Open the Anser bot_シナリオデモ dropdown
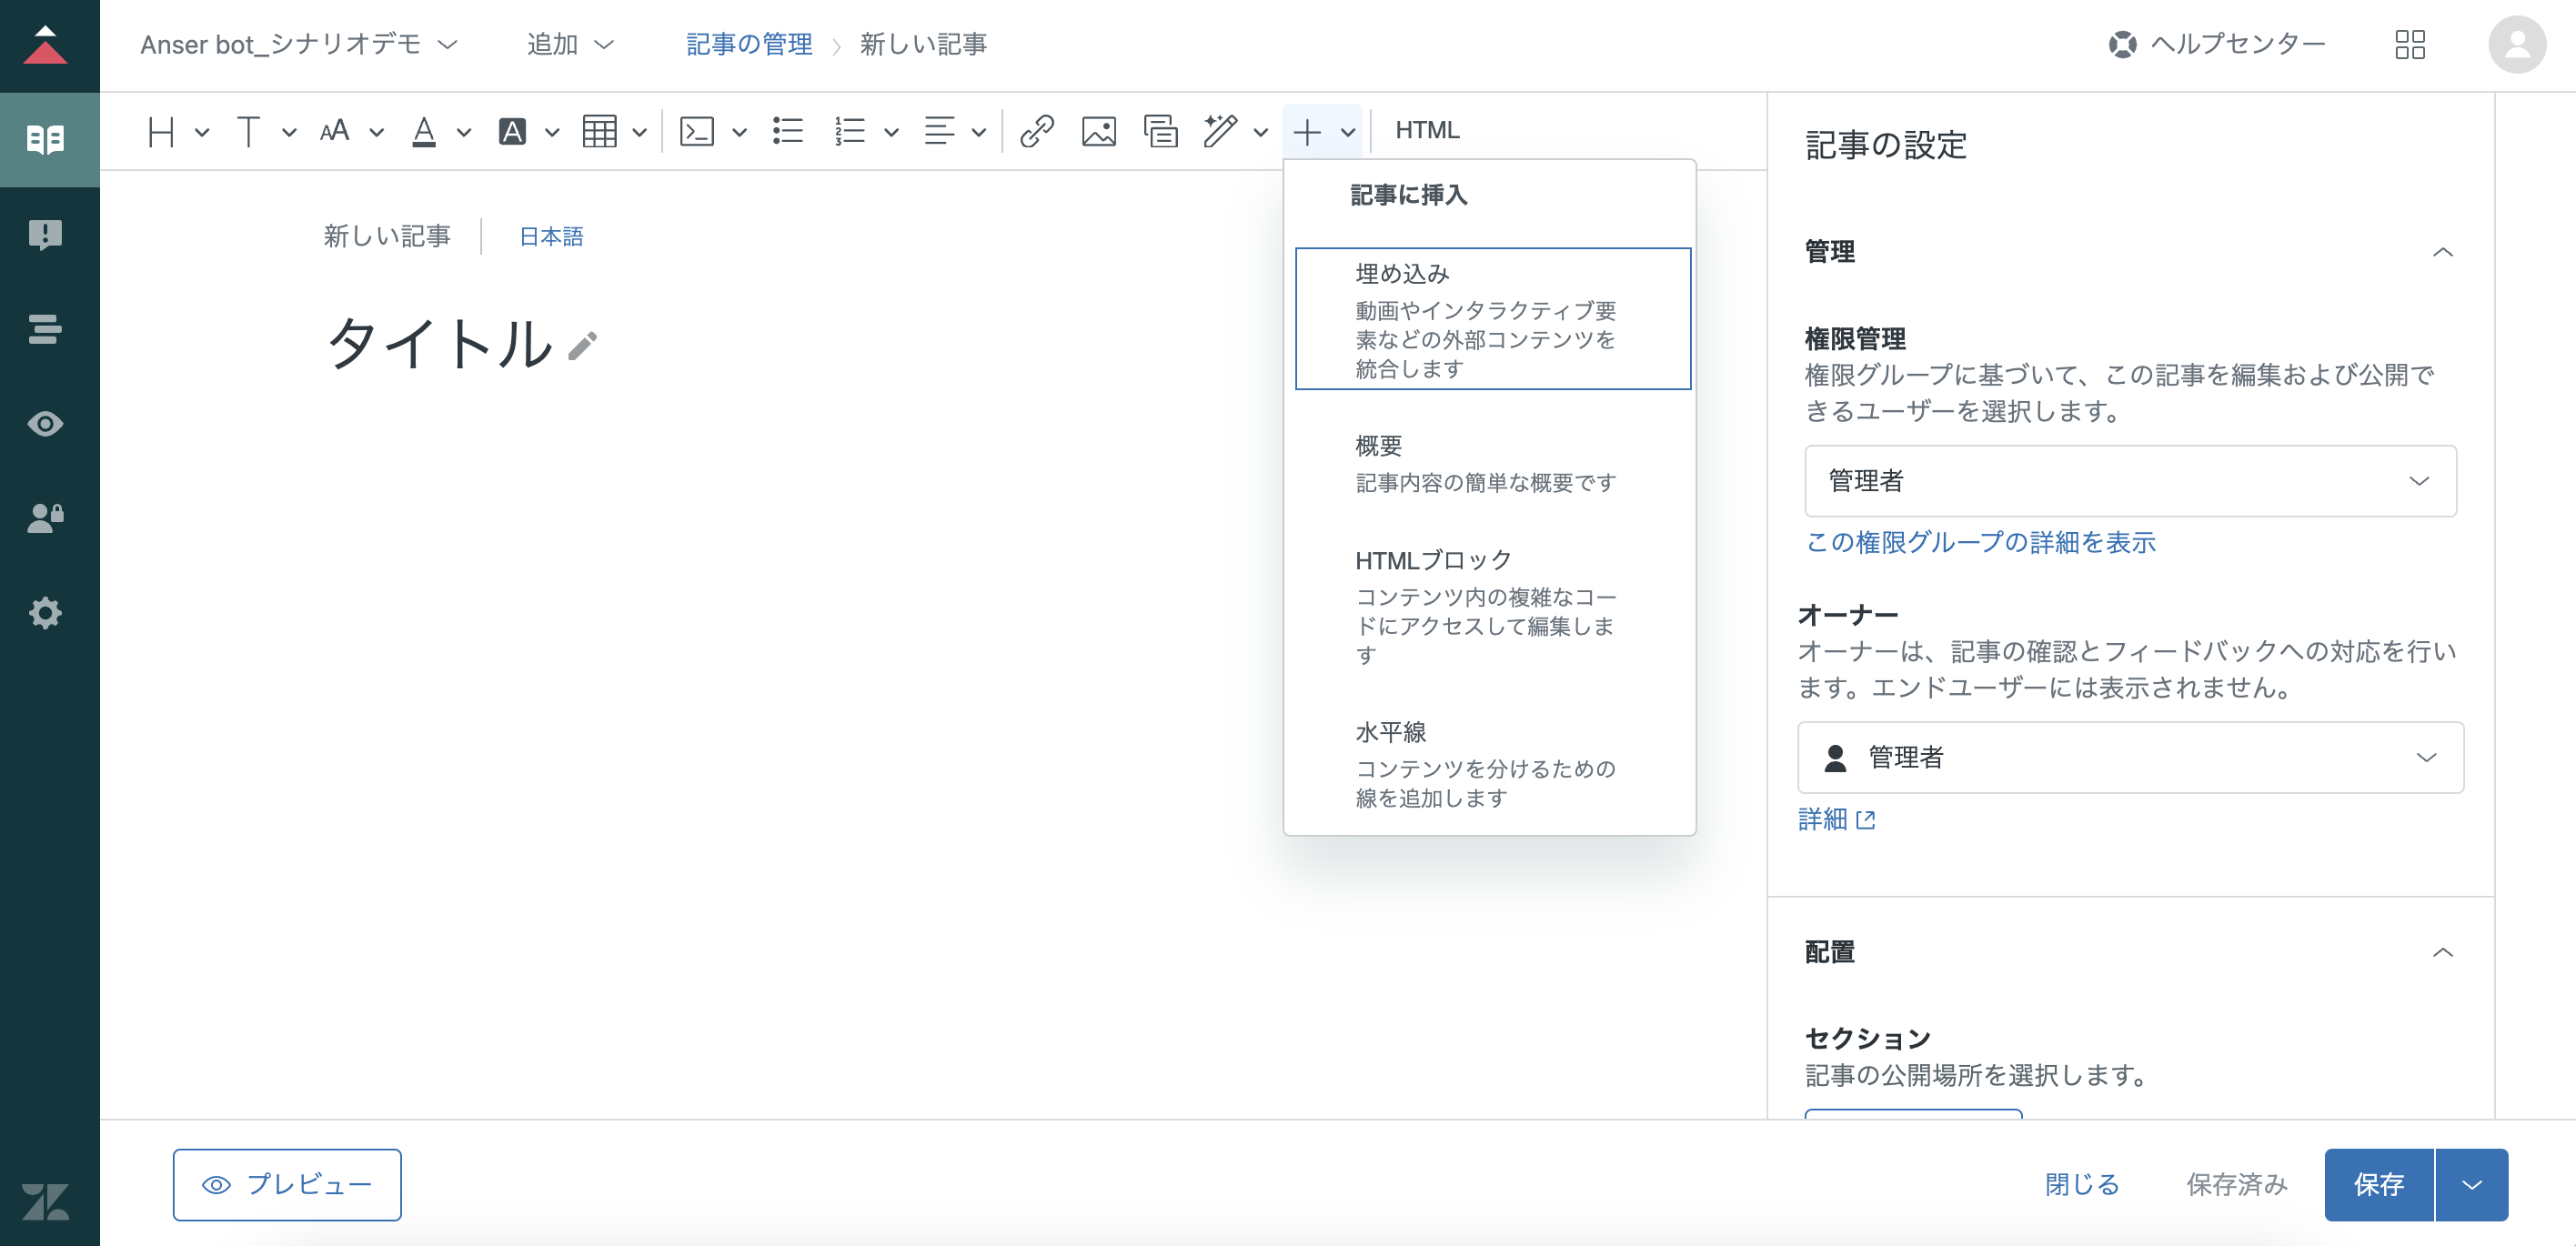The image size is (2576, 1246). [299, 45]
